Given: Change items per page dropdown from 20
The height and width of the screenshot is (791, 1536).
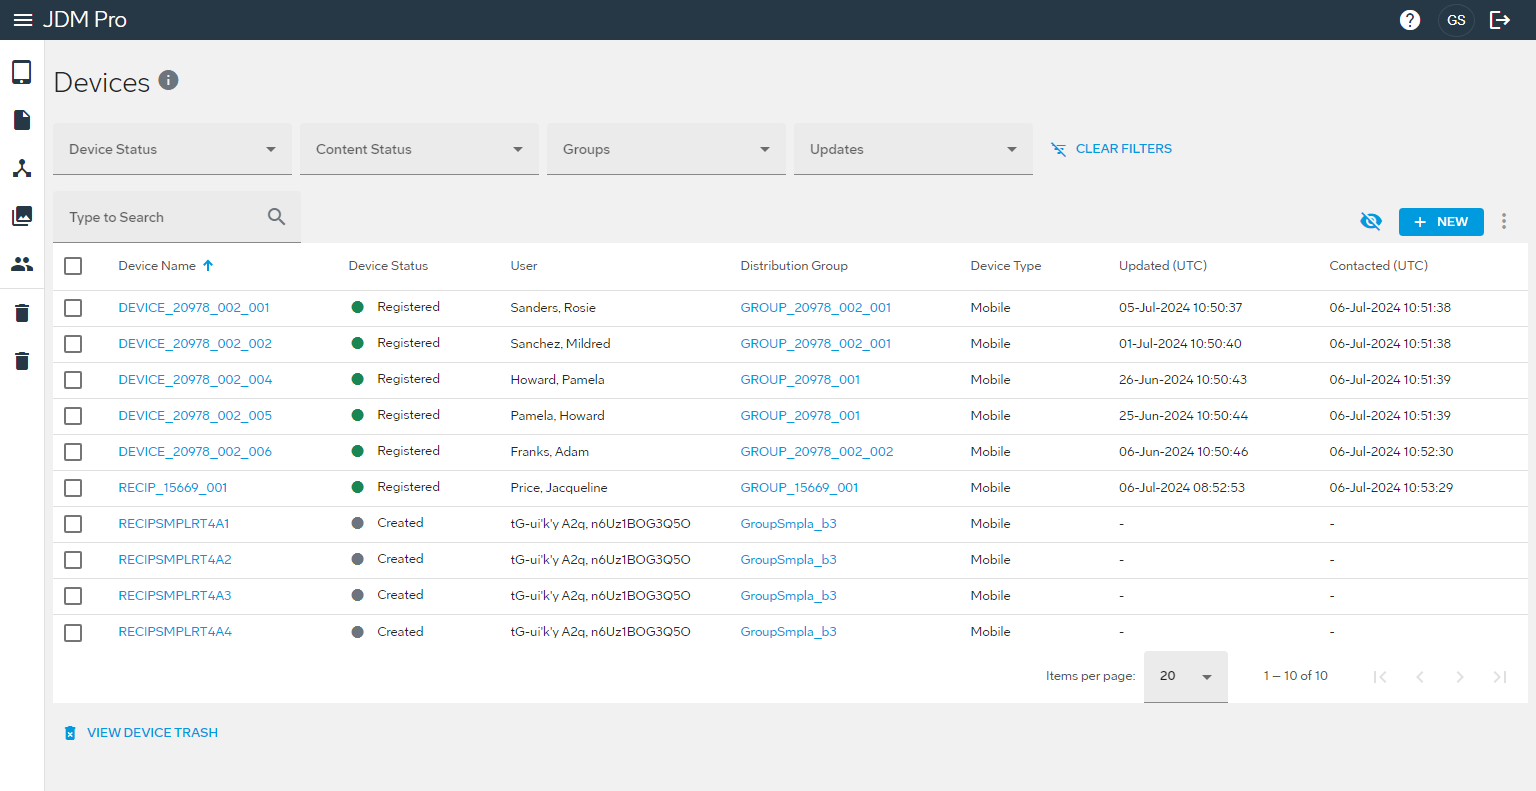Looking at the screenshot, I should (1185, 677).
